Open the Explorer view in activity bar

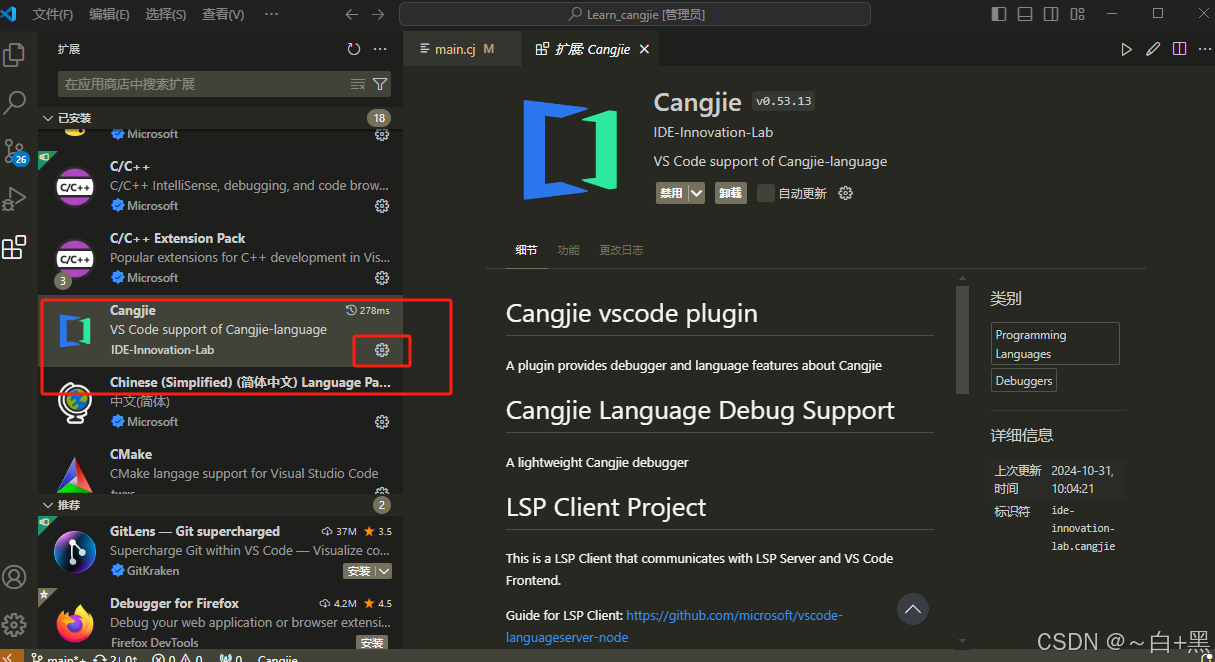pos(14,55)
